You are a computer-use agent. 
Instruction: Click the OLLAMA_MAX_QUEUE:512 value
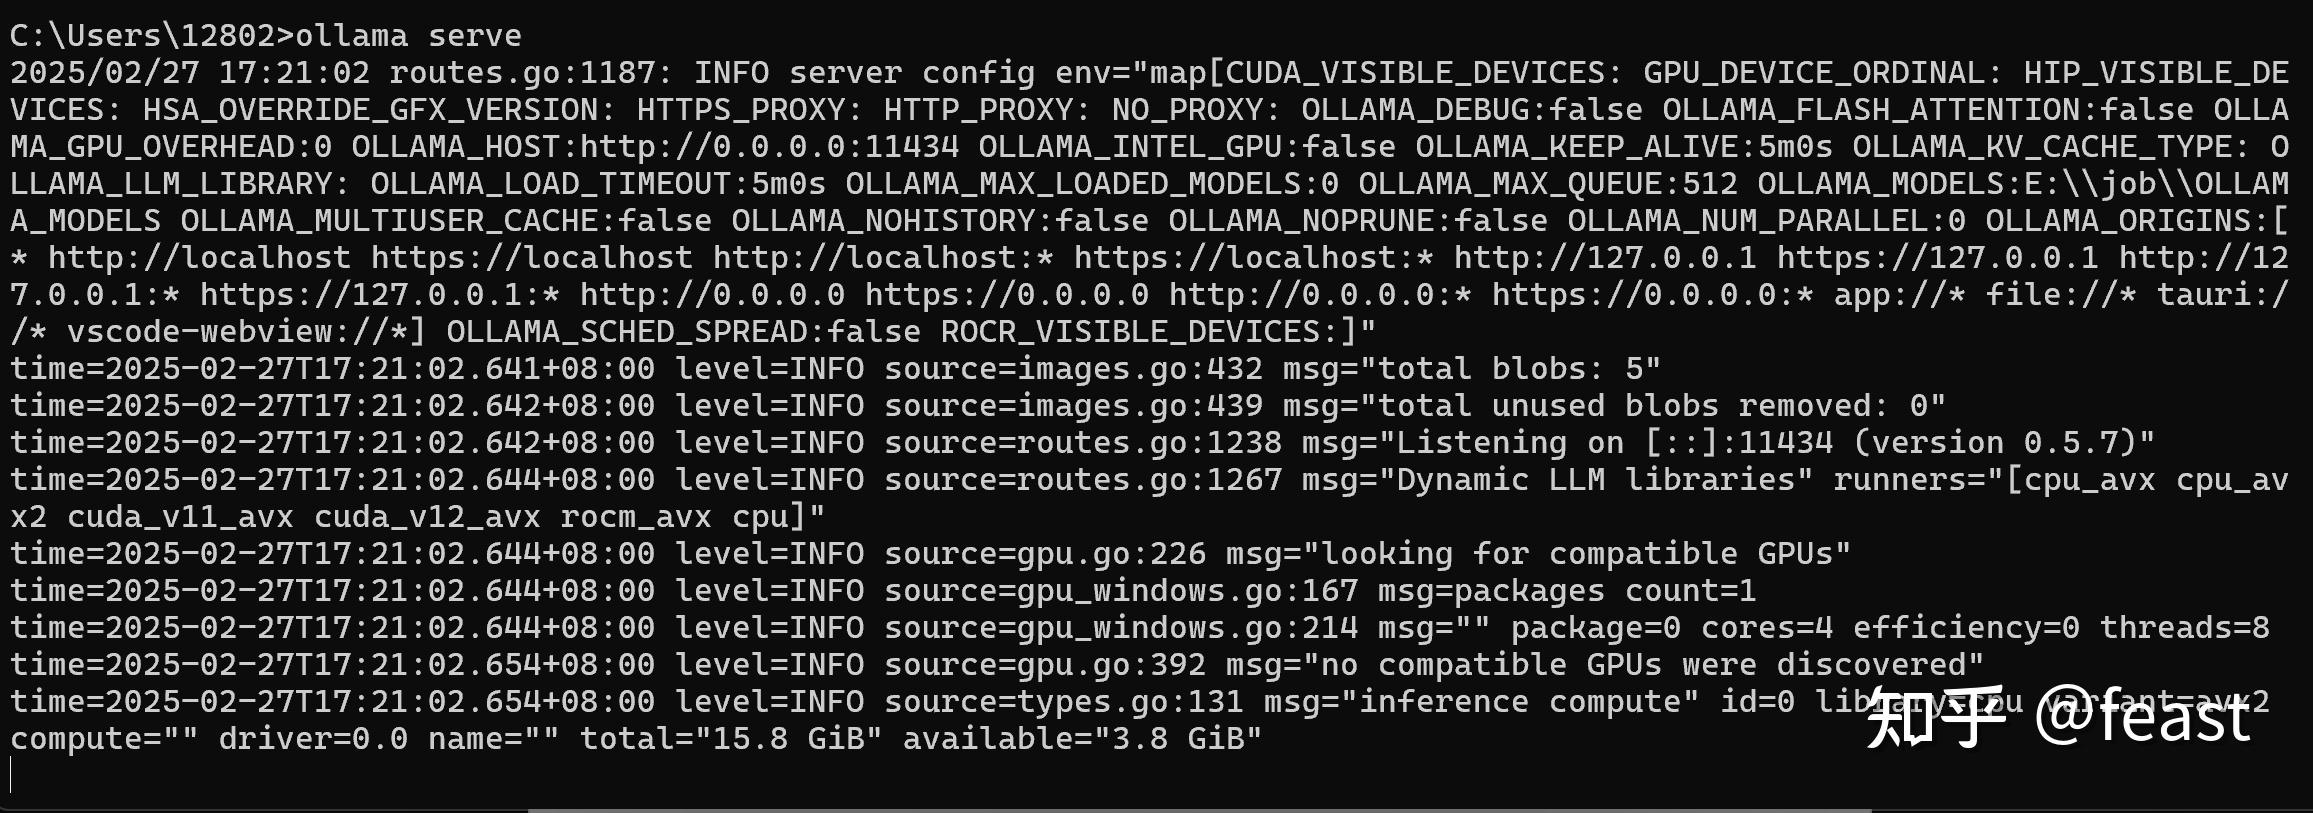click(1548, 184)
